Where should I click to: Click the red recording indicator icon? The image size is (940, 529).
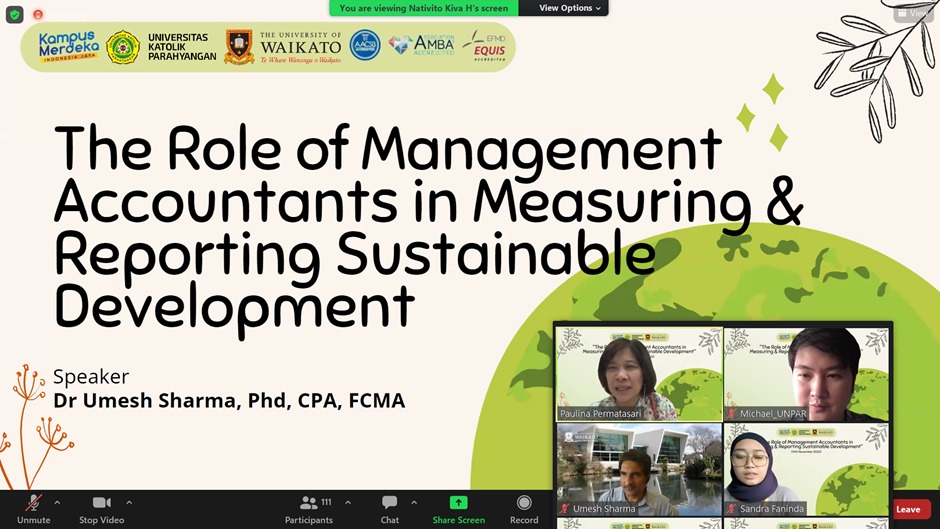(38, 15)
